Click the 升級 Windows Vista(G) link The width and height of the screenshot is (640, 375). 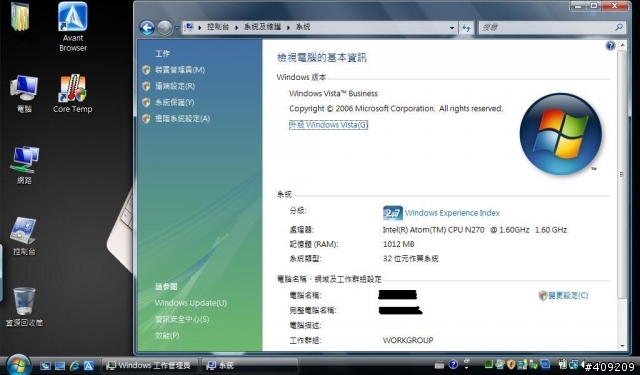point(329,125)
